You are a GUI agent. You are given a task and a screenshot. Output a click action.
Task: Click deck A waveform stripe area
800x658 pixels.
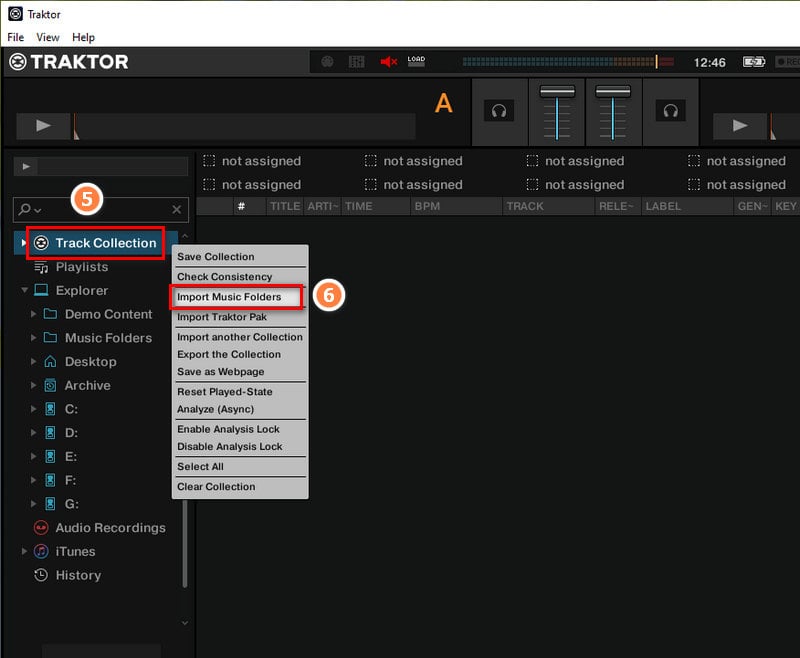(x=245, y=126)
